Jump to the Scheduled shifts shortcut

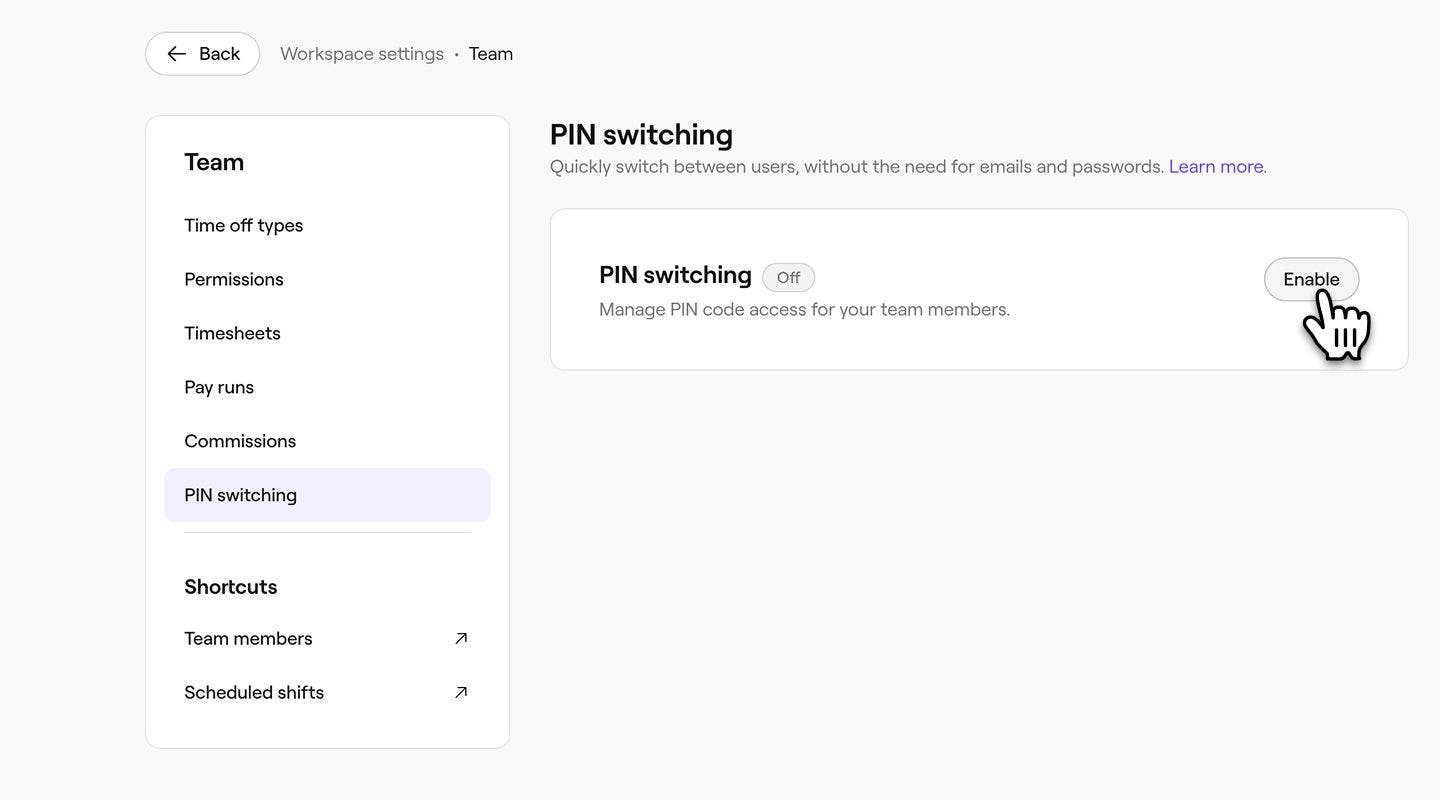pos(254,692)
